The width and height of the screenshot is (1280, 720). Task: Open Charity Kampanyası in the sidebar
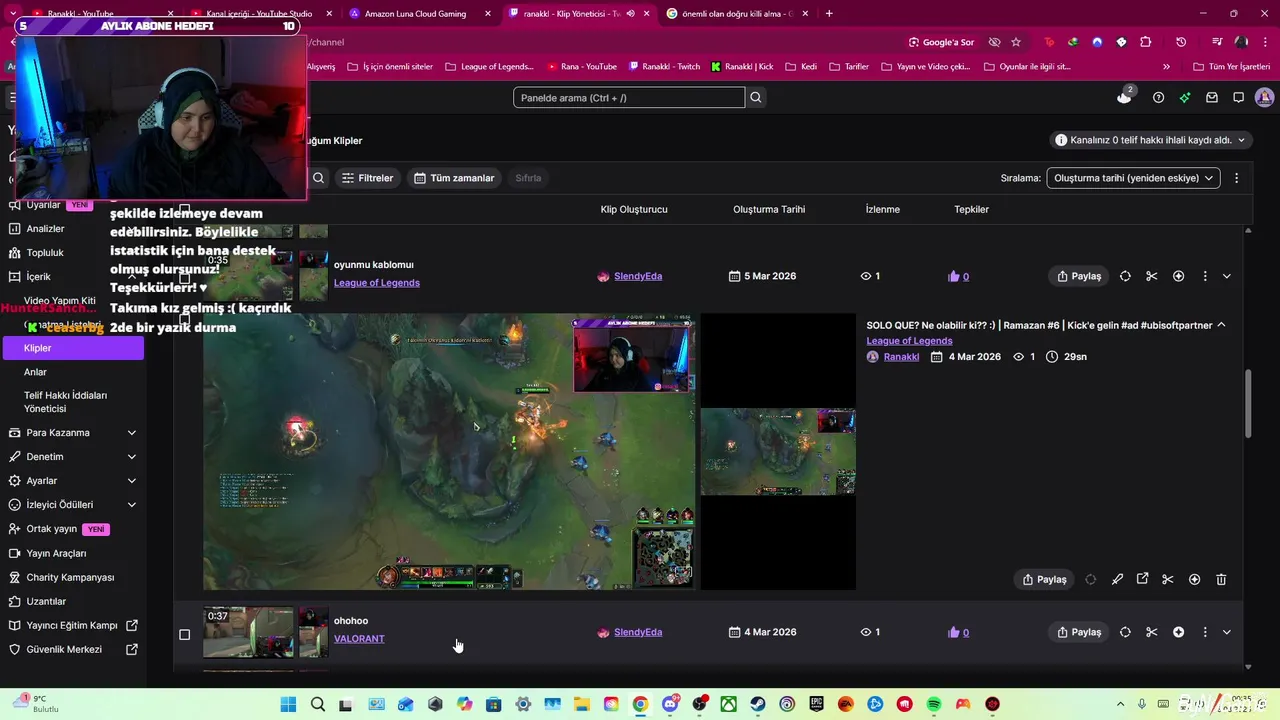pos(70,577)
